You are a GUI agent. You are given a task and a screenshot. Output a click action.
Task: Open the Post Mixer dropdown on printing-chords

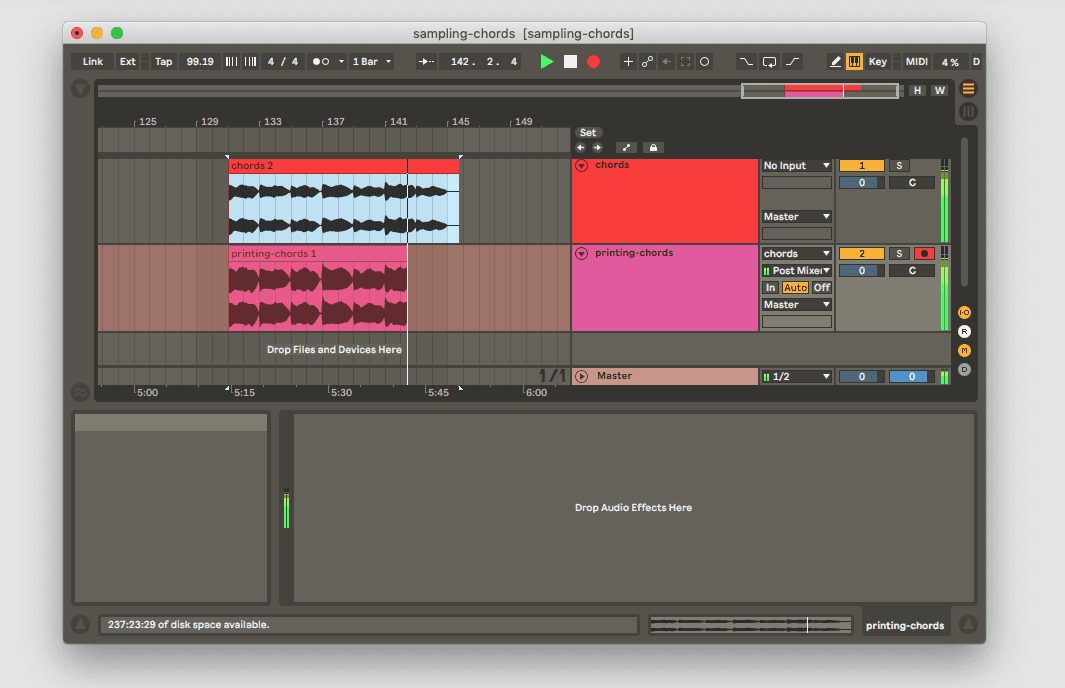tap(796, 270)
